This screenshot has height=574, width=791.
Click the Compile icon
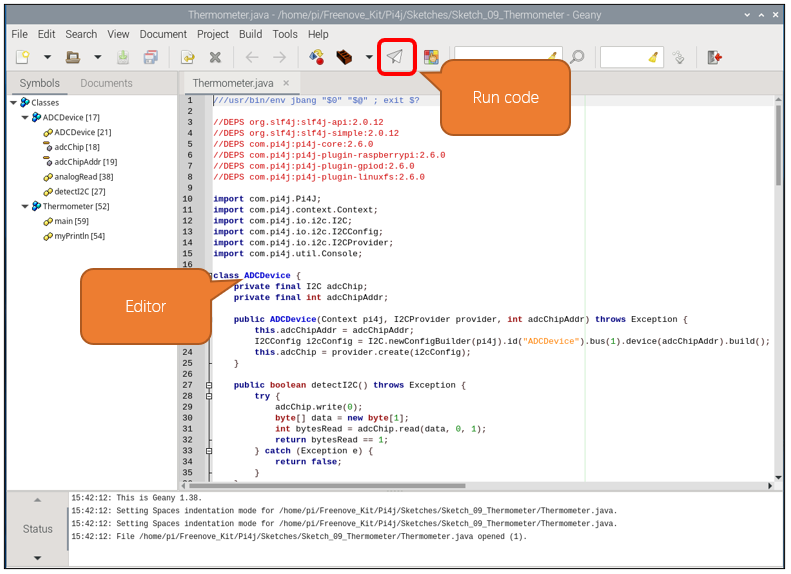pyautogui.click(x=317, y=57)
